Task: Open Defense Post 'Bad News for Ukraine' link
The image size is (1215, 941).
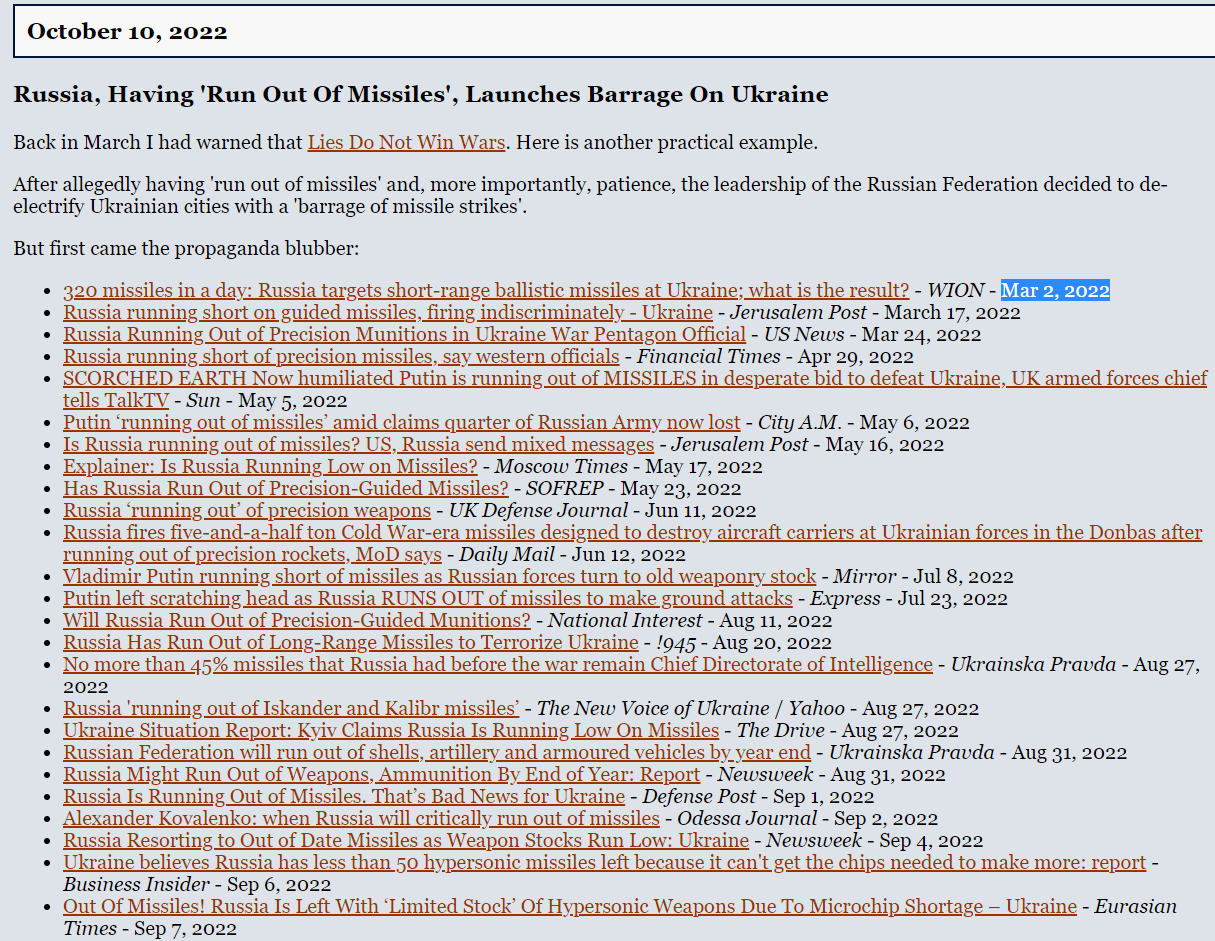Action: point(344,796)
